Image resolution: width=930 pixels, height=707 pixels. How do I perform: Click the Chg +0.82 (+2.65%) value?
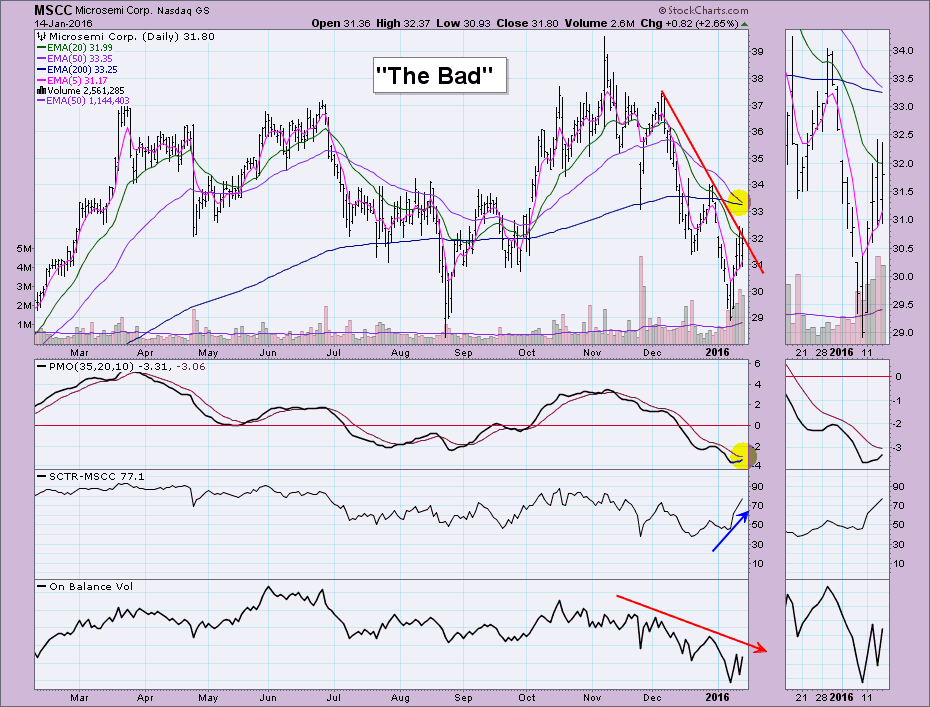689,24
